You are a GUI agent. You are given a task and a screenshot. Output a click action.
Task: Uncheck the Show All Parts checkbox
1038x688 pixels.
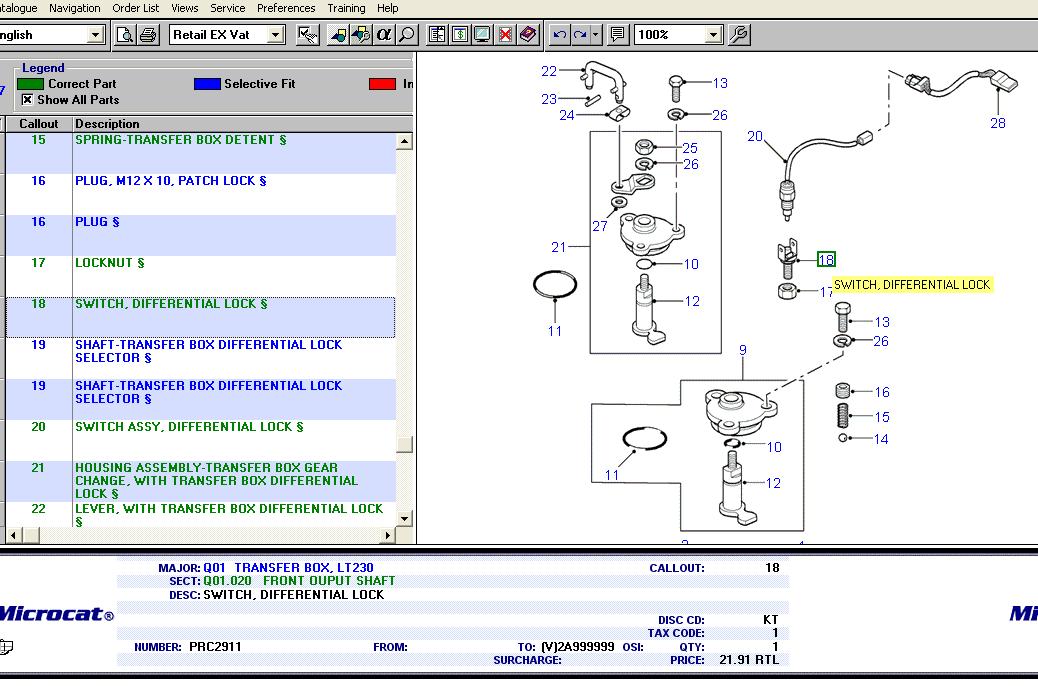(27, 100)
